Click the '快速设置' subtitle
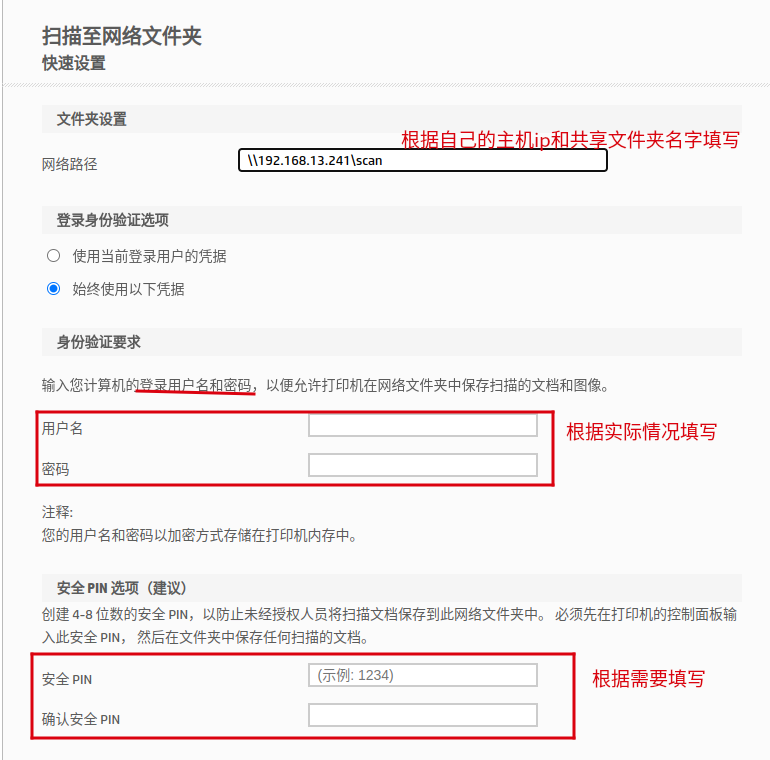The width and height of the screenshot is (770, 760). tap(74, 63)
